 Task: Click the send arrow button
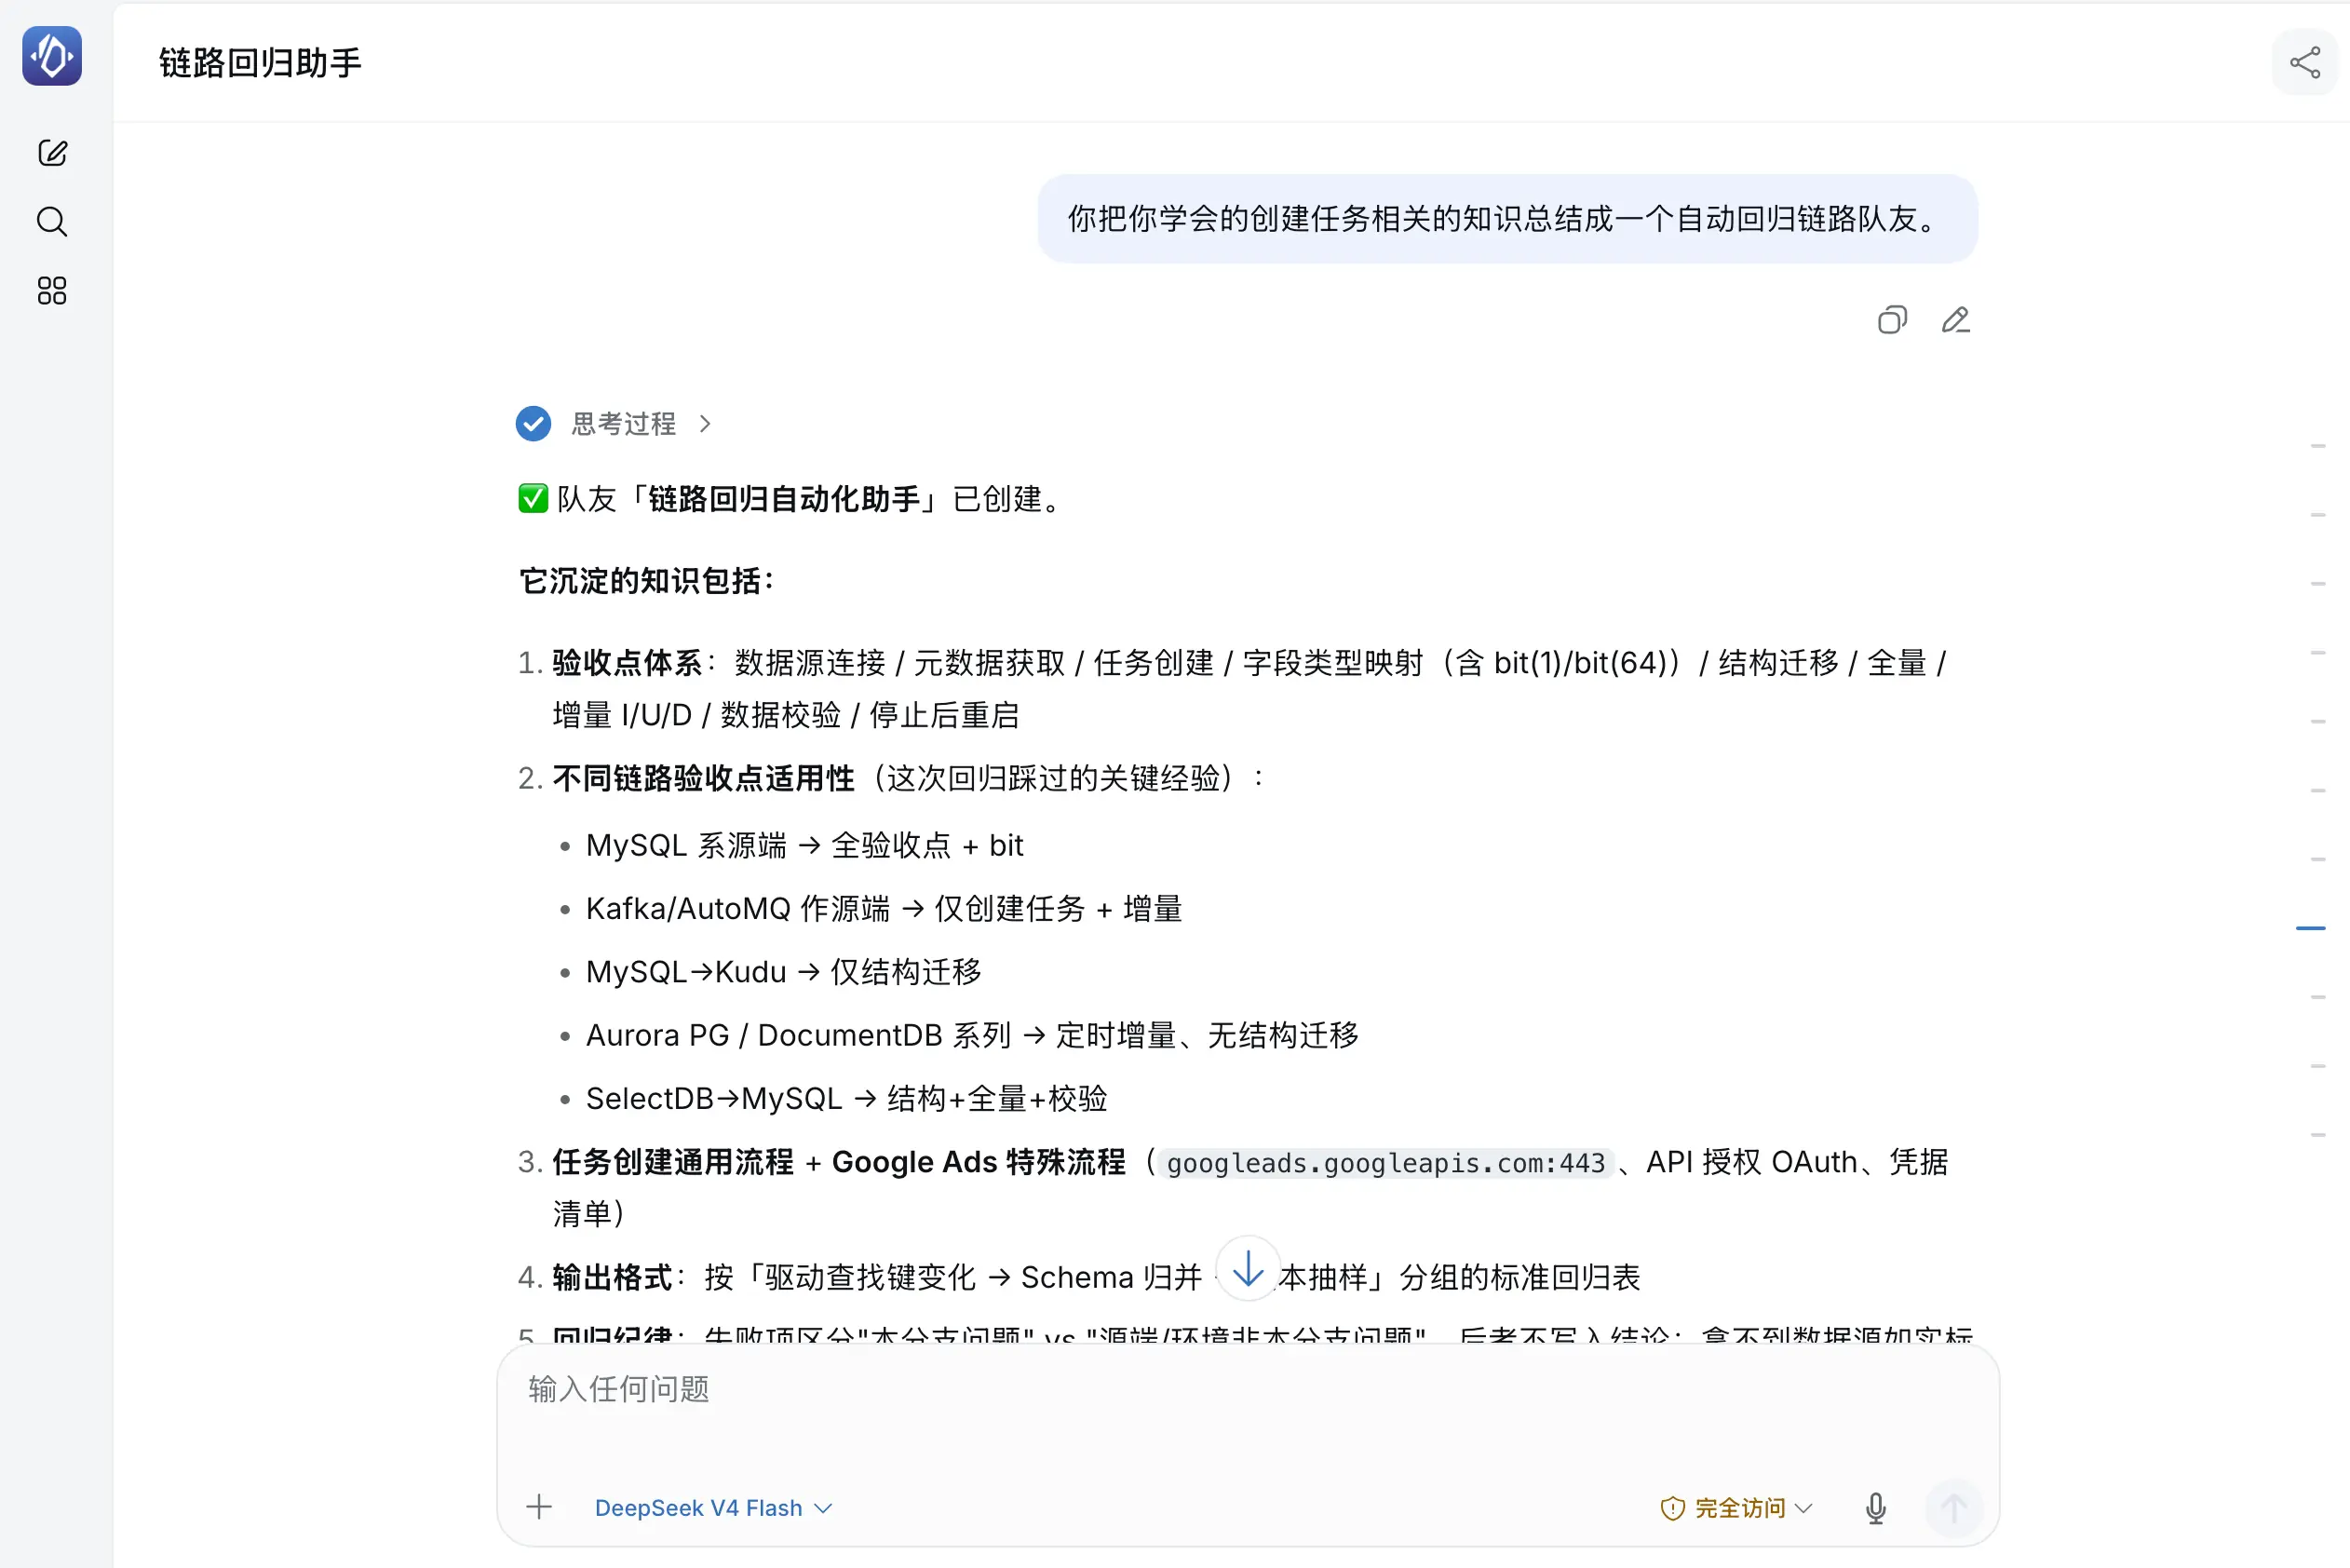point(1954,1508)
